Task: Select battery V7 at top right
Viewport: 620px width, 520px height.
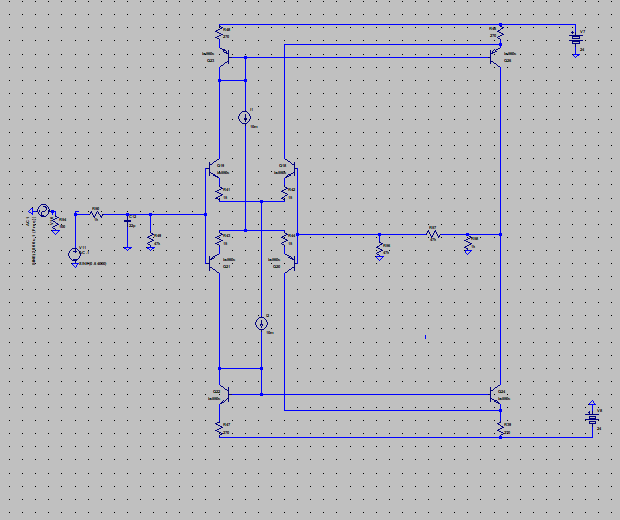Action: pyautogui.click(x=576, y=39)
